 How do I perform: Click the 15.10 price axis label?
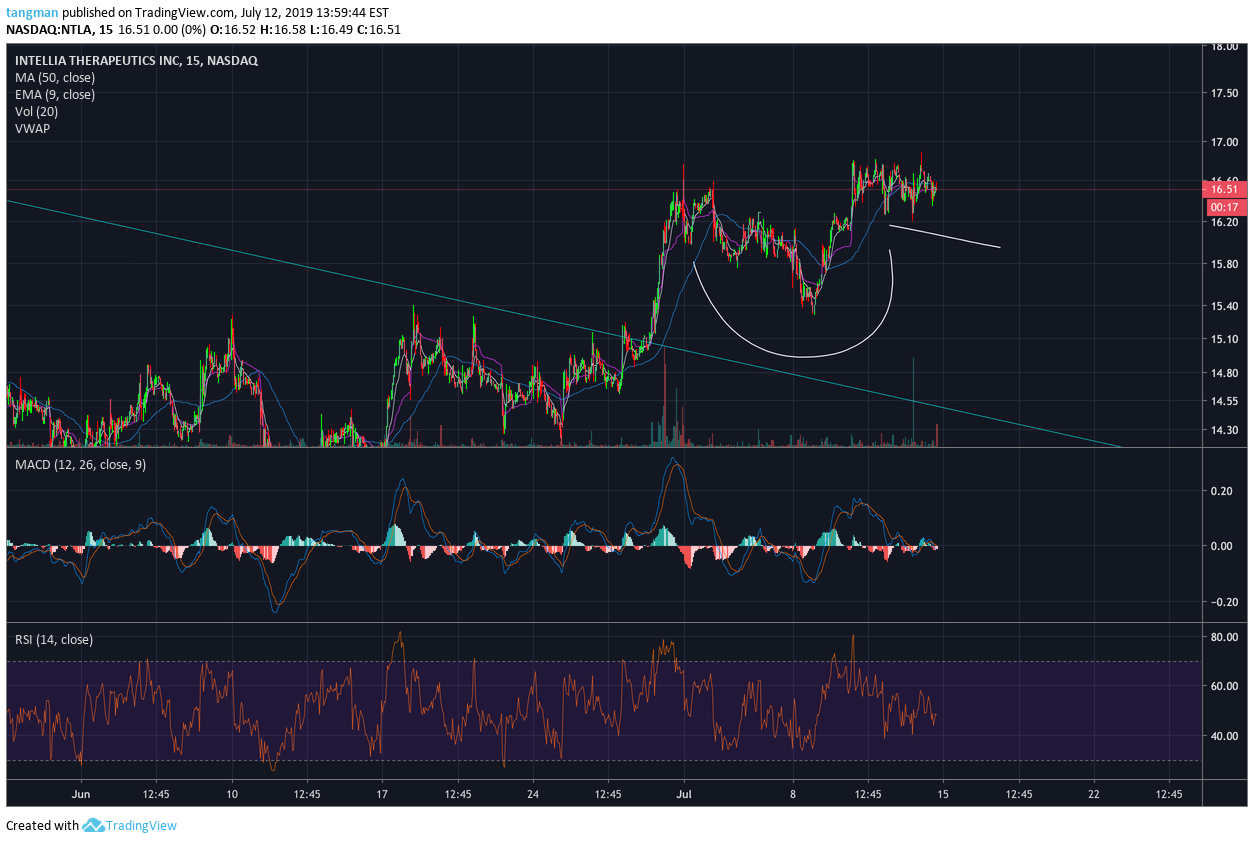(x=1225, y=339)
